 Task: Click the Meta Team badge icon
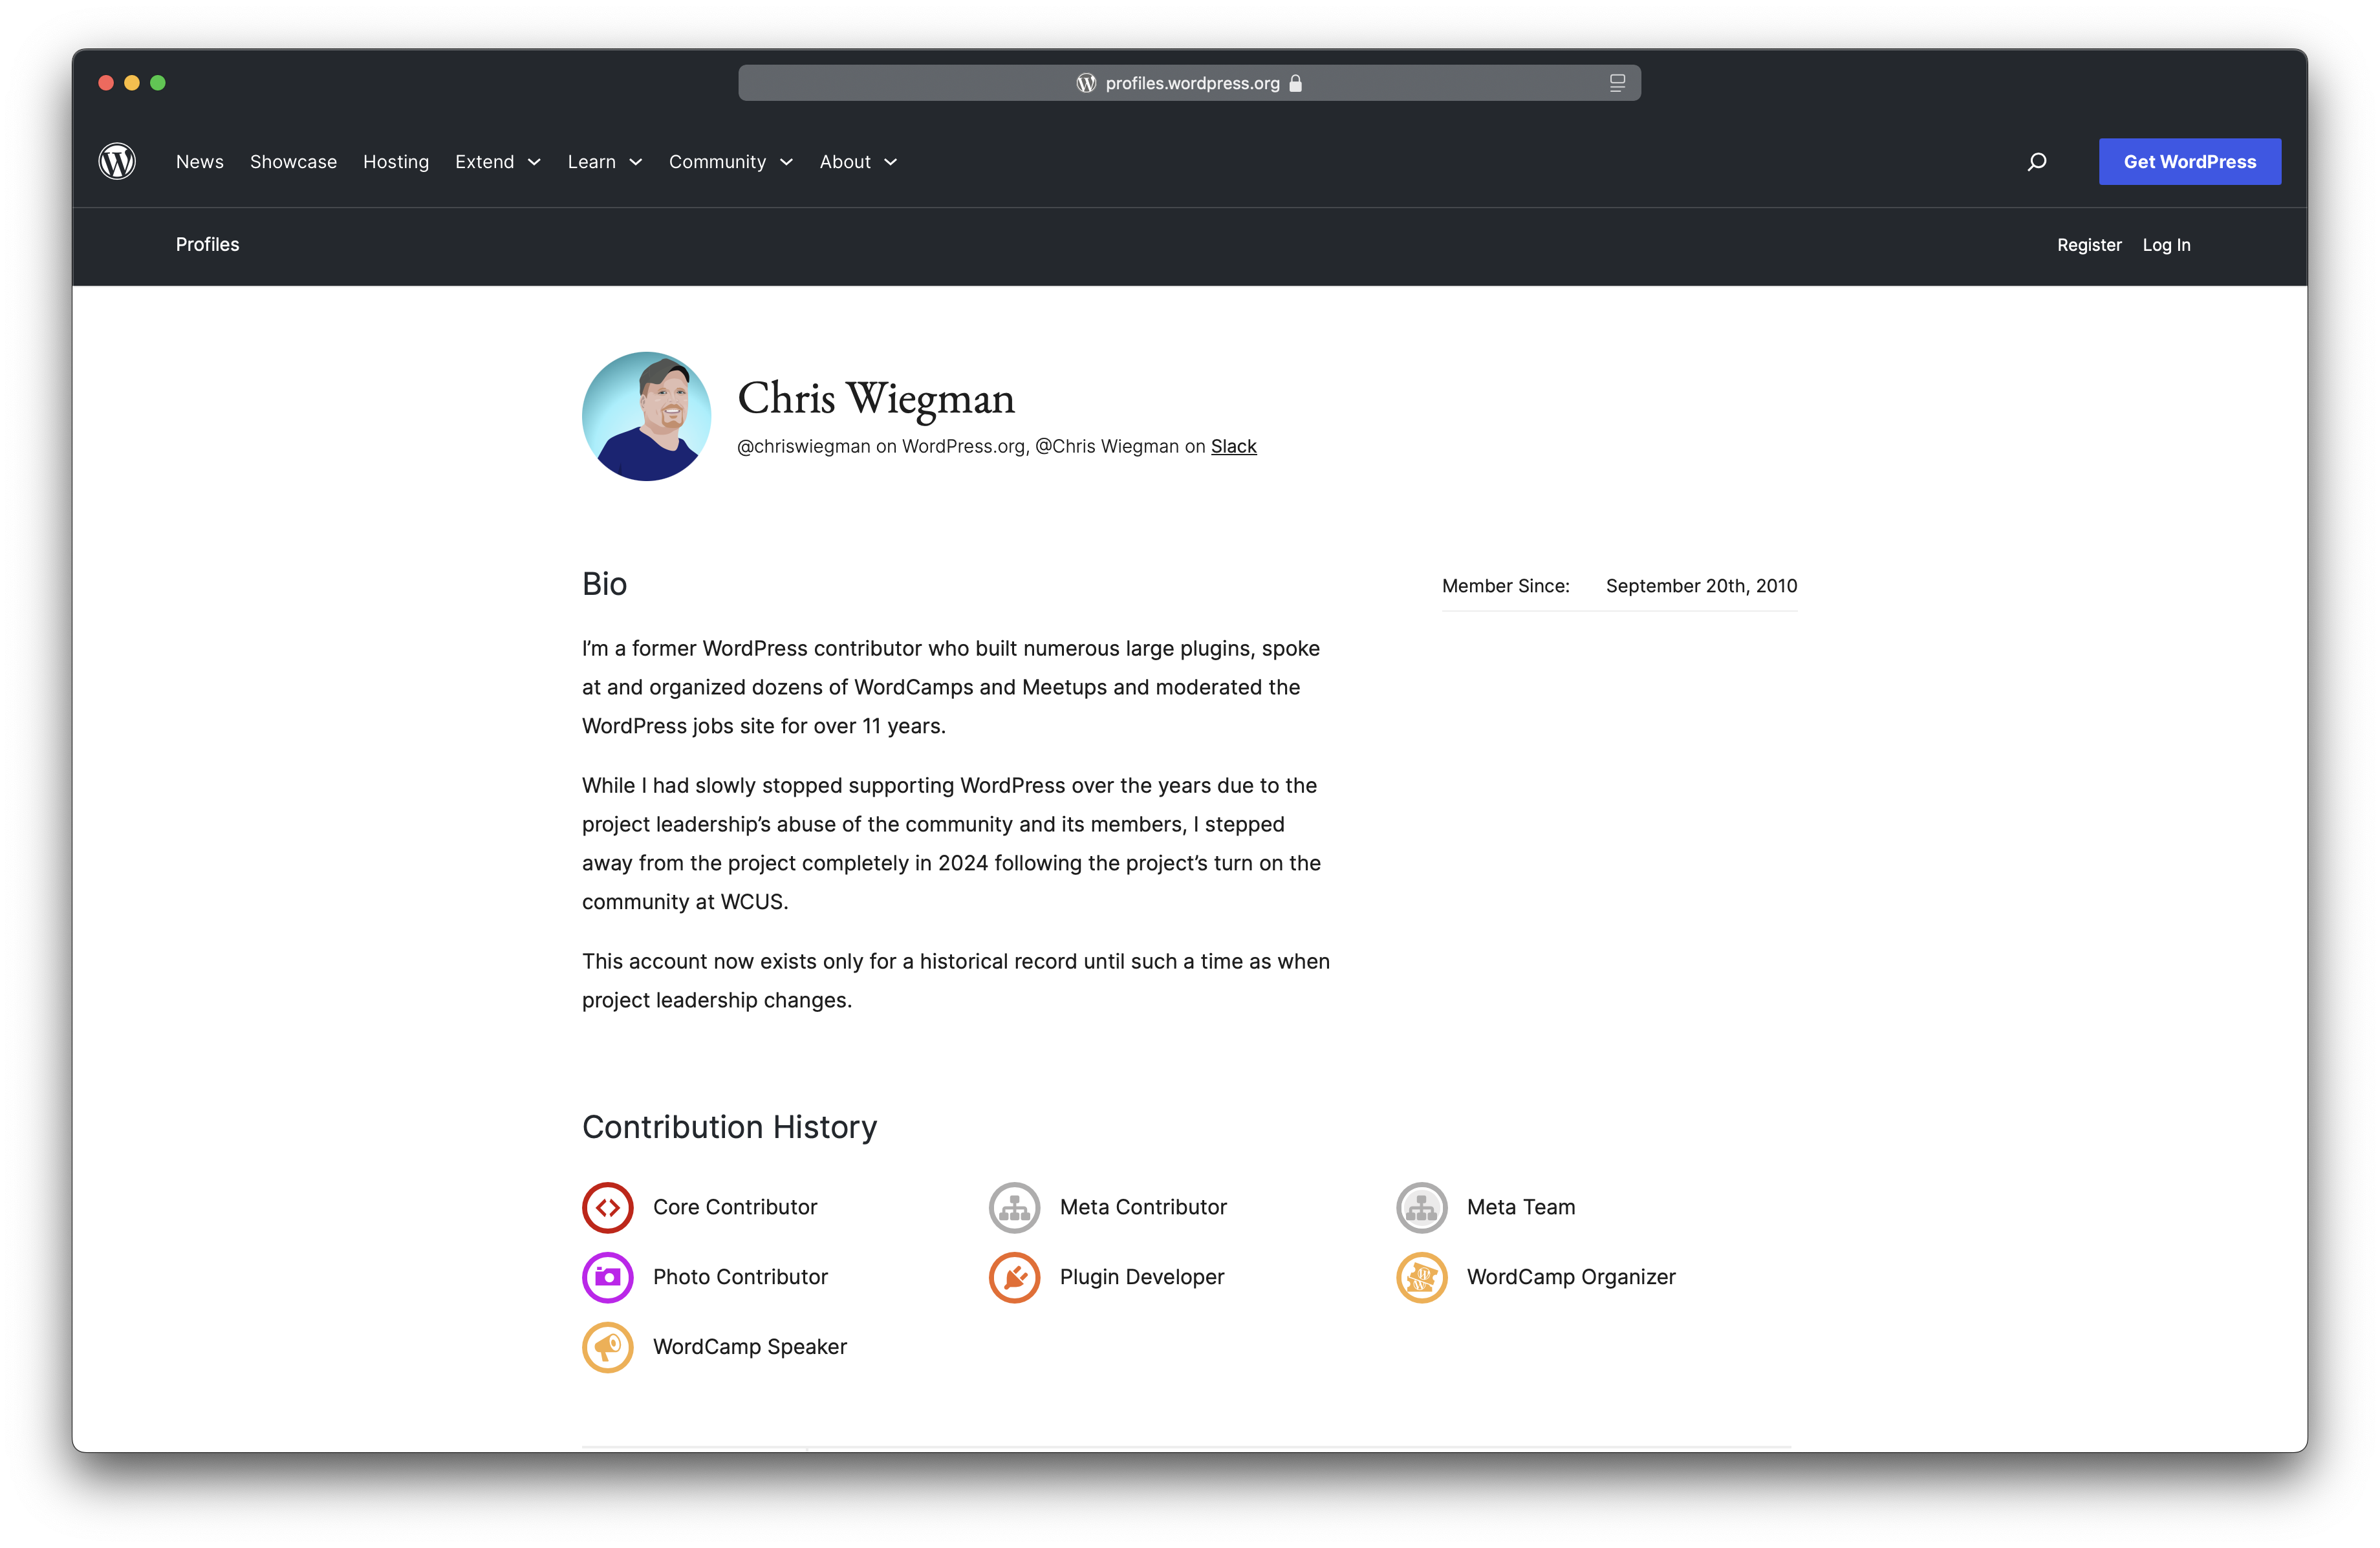pyautogui.click(x=1421, y=1207)
